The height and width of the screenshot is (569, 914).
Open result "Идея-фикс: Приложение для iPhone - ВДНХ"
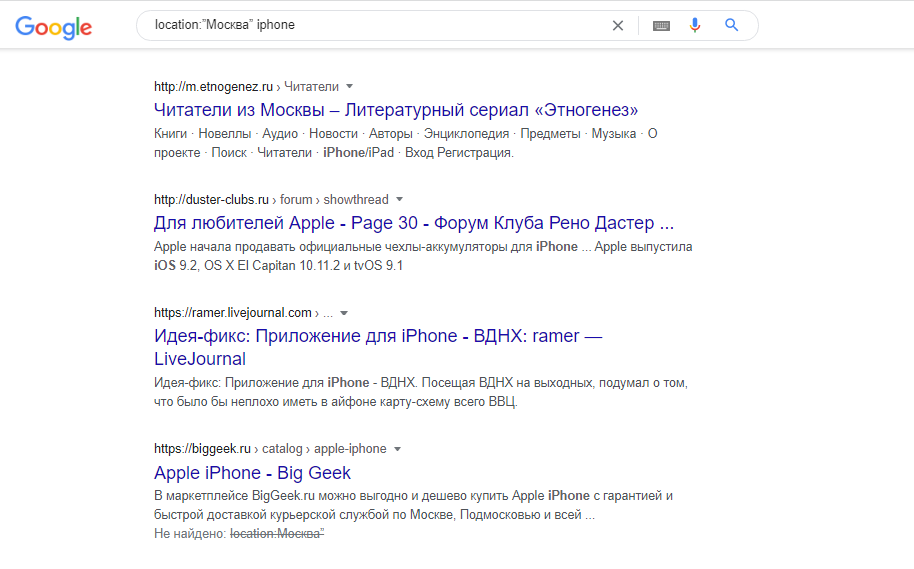pos(378,347)
